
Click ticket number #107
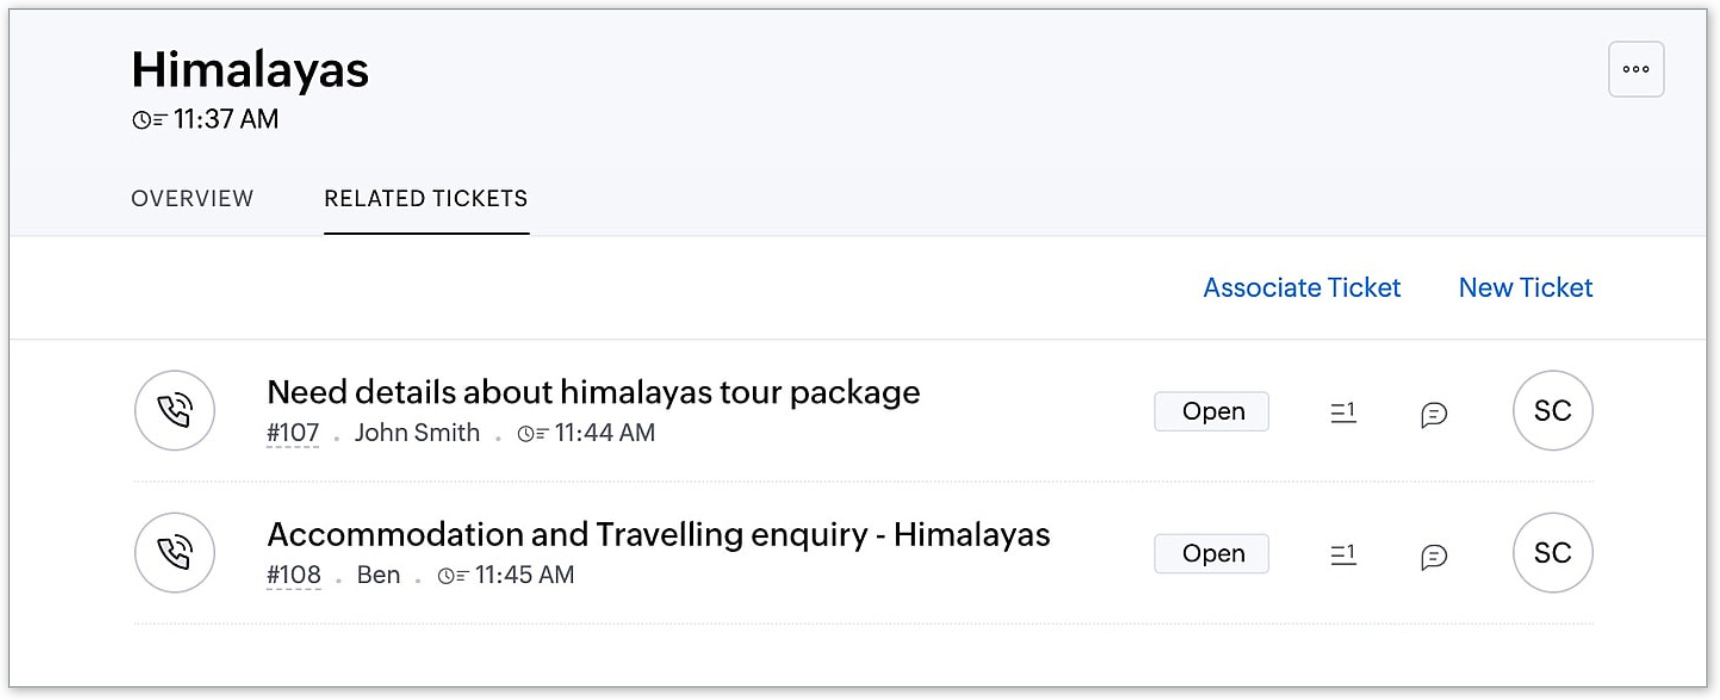[x=293, y=433]
